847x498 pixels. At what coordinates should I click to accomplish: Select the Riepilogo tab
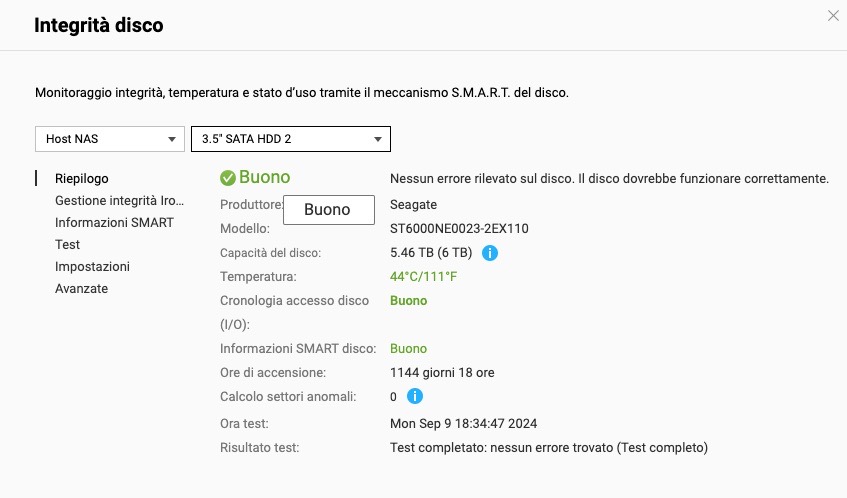(x=82, y=178)
